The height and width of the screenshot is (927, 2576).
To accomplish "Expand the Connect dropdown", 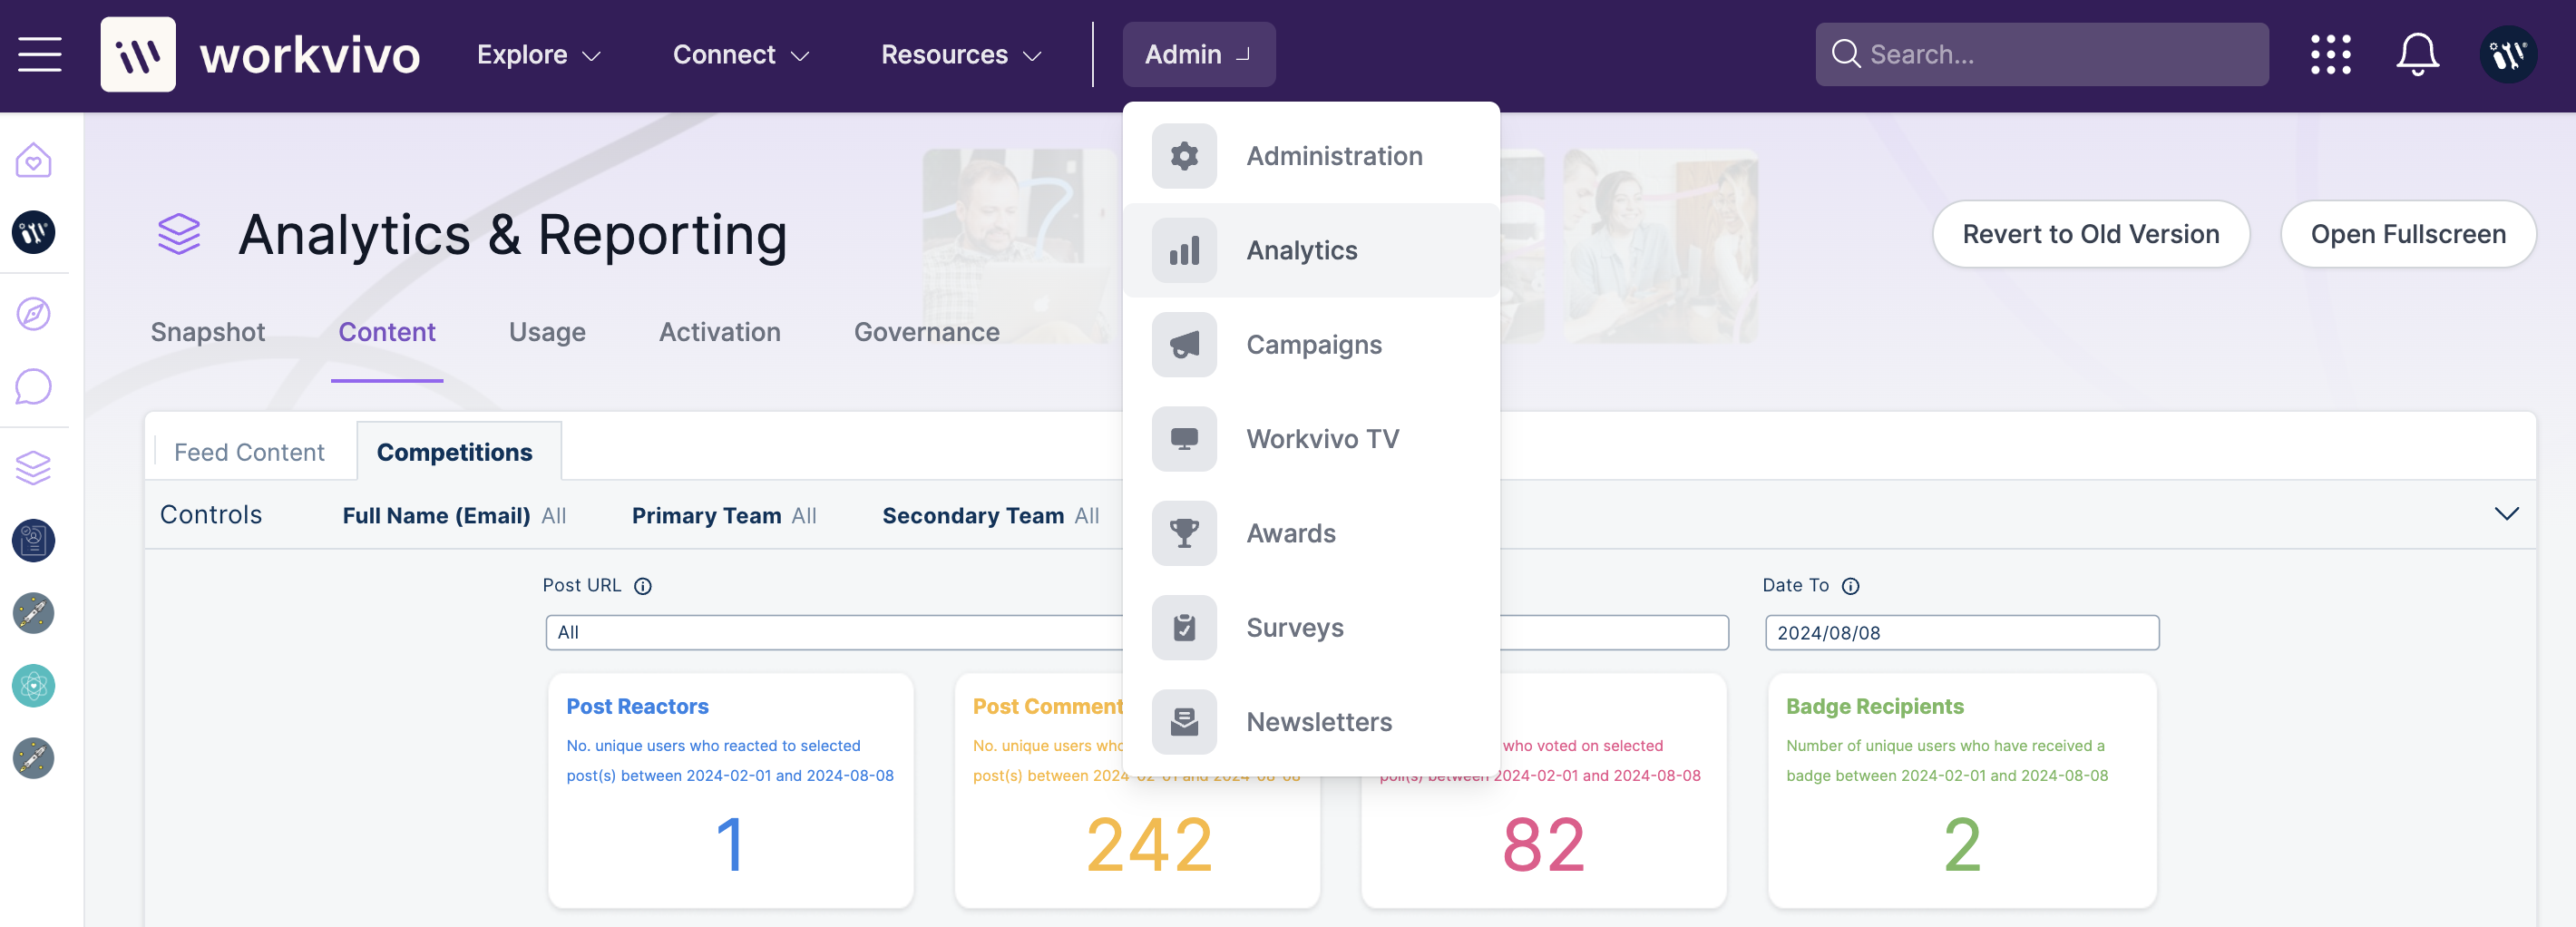I will [740, 54].
